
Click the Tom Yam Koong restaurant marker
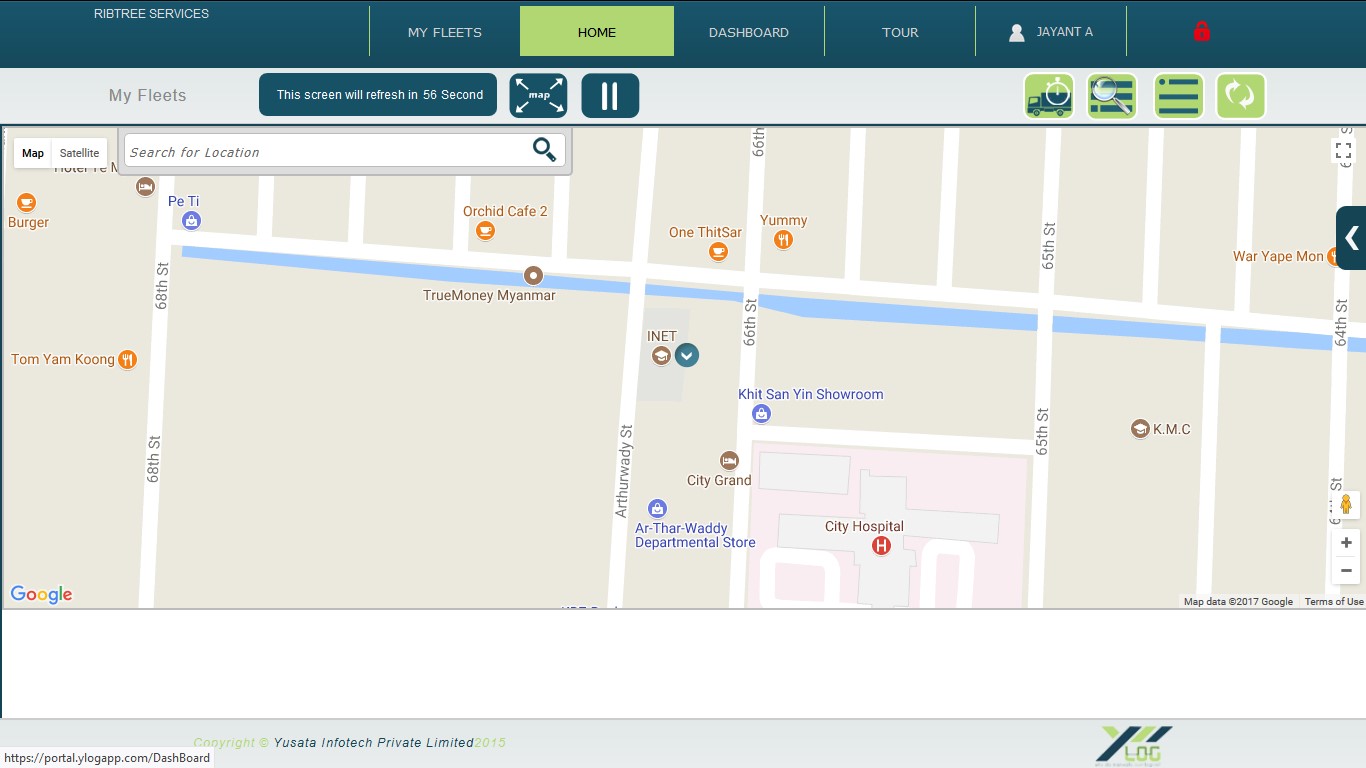click(127, 359)
